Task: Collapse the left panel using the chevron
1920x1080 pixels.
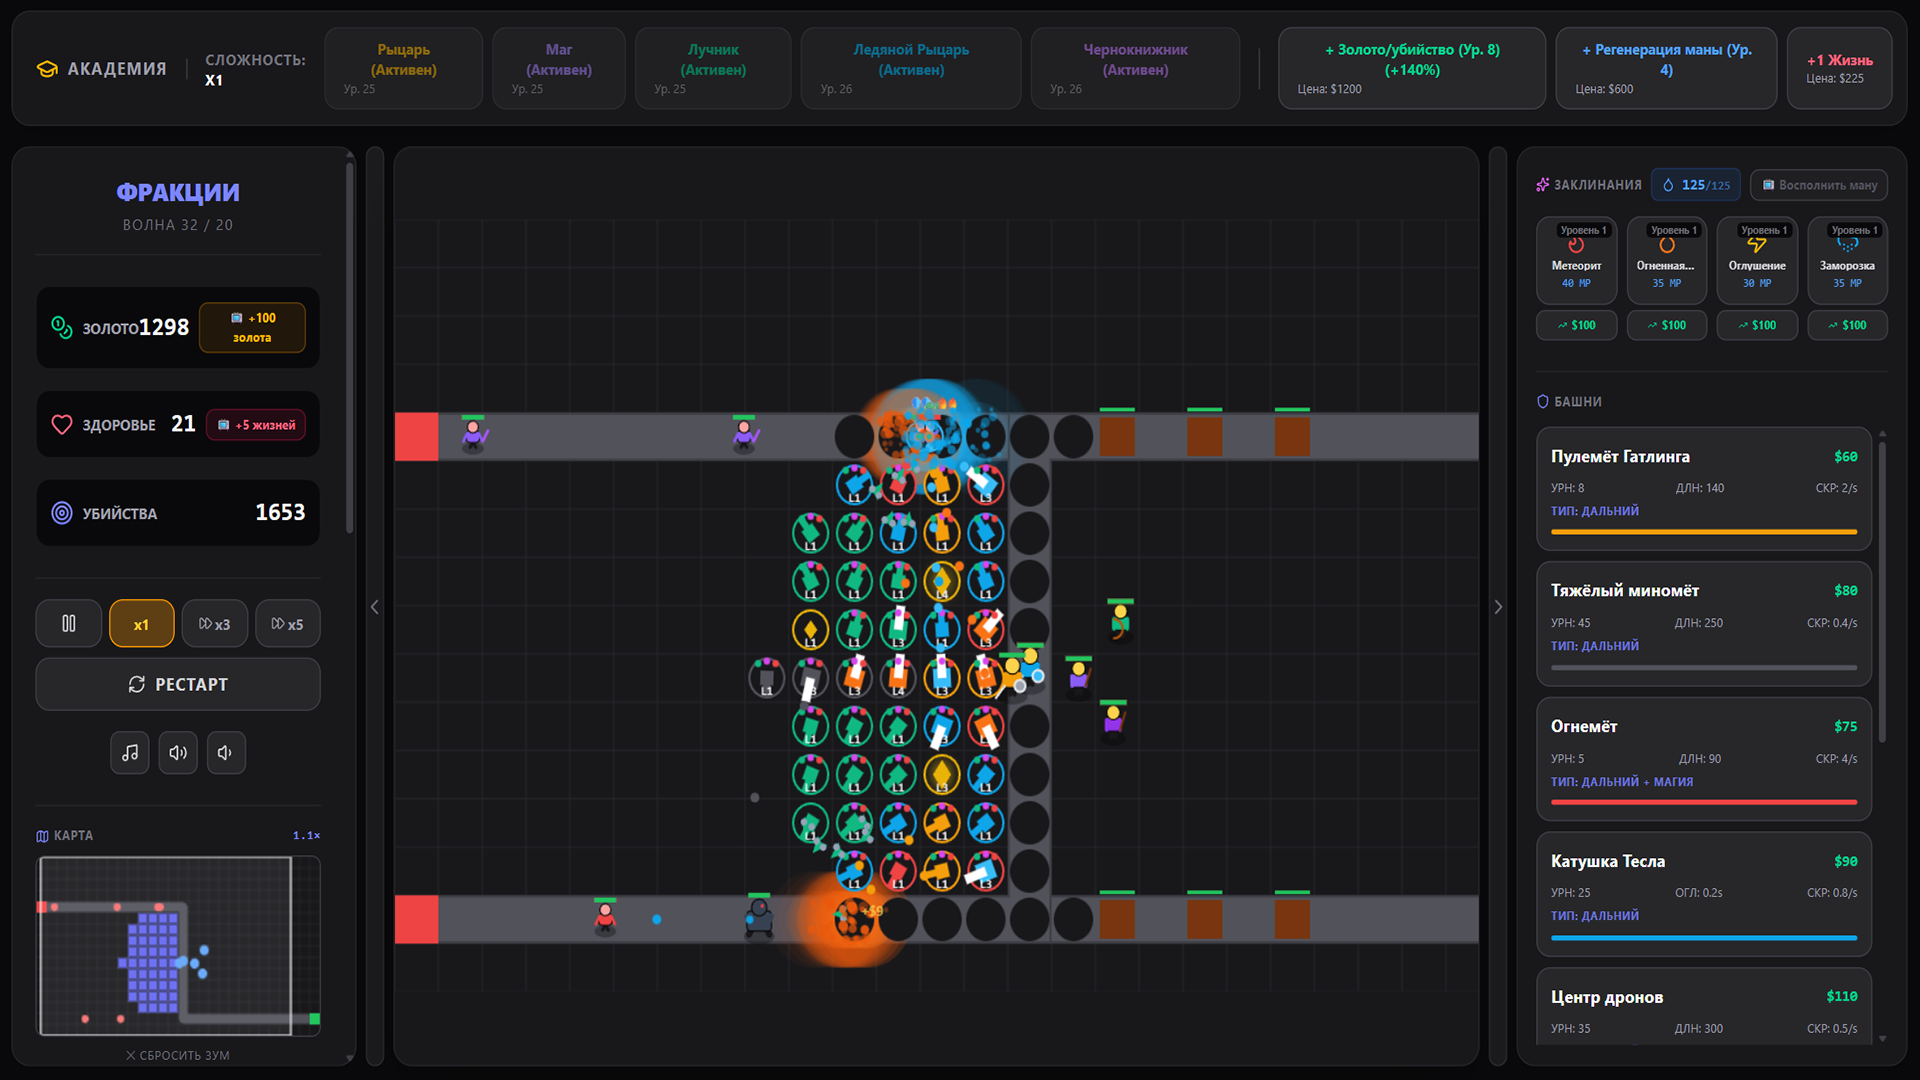Action: (375, 607)
